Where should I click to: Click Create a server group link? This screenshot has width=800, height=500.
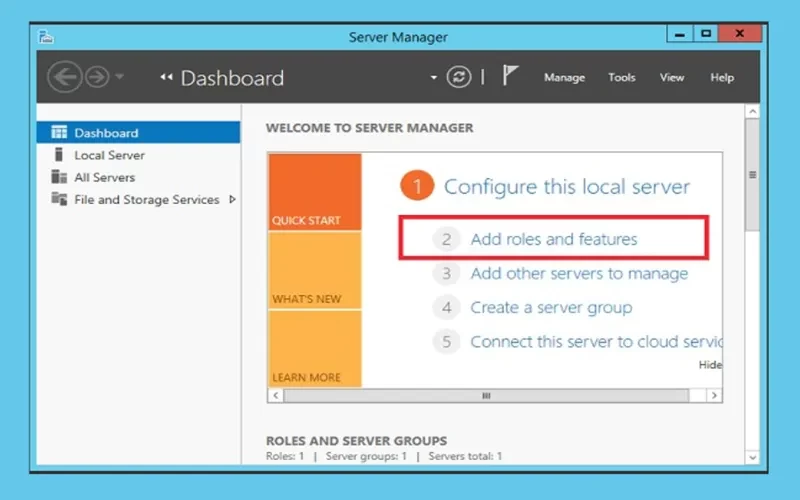(551, 308)
